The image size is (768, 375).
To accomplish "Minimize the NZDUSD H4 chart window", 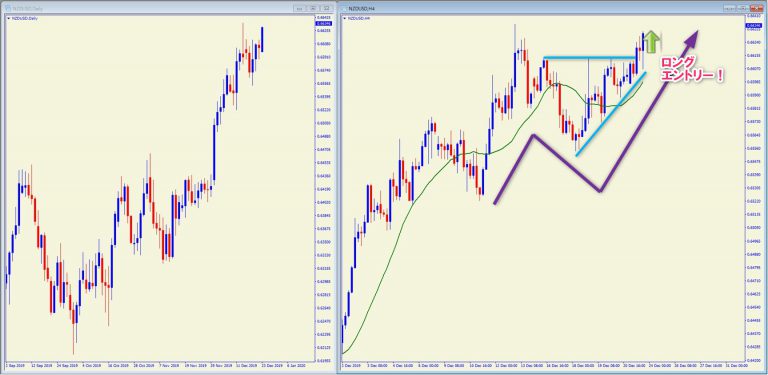I will pyautogui.click(x=730, y=8).
